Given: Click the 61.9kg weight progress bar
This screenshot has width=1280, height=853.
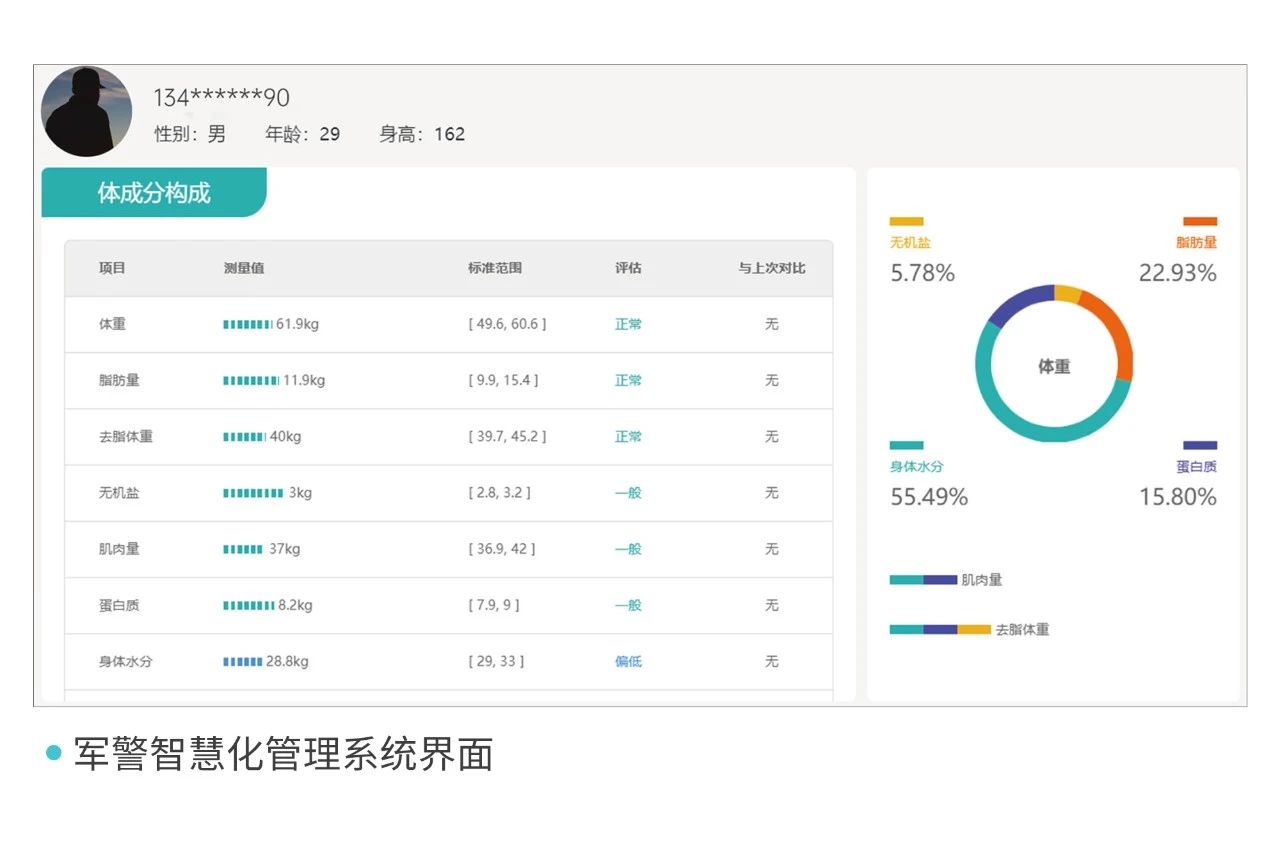Looking at the screenshot, I should click(248, 324).
